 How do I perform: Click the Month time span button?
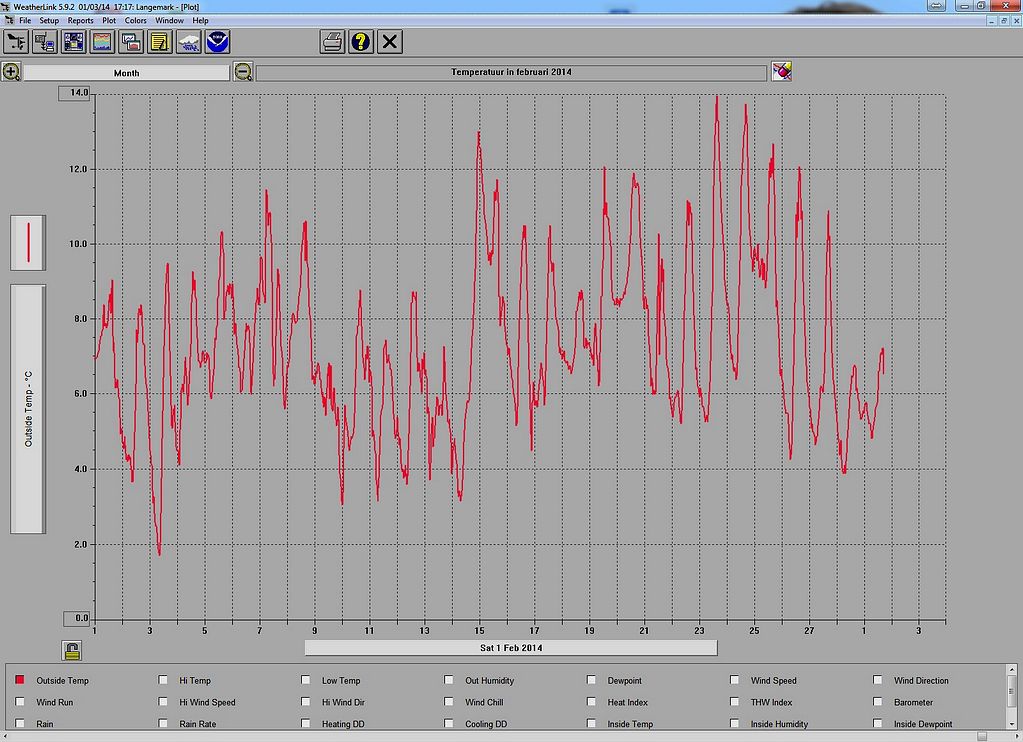click(127, 72)
